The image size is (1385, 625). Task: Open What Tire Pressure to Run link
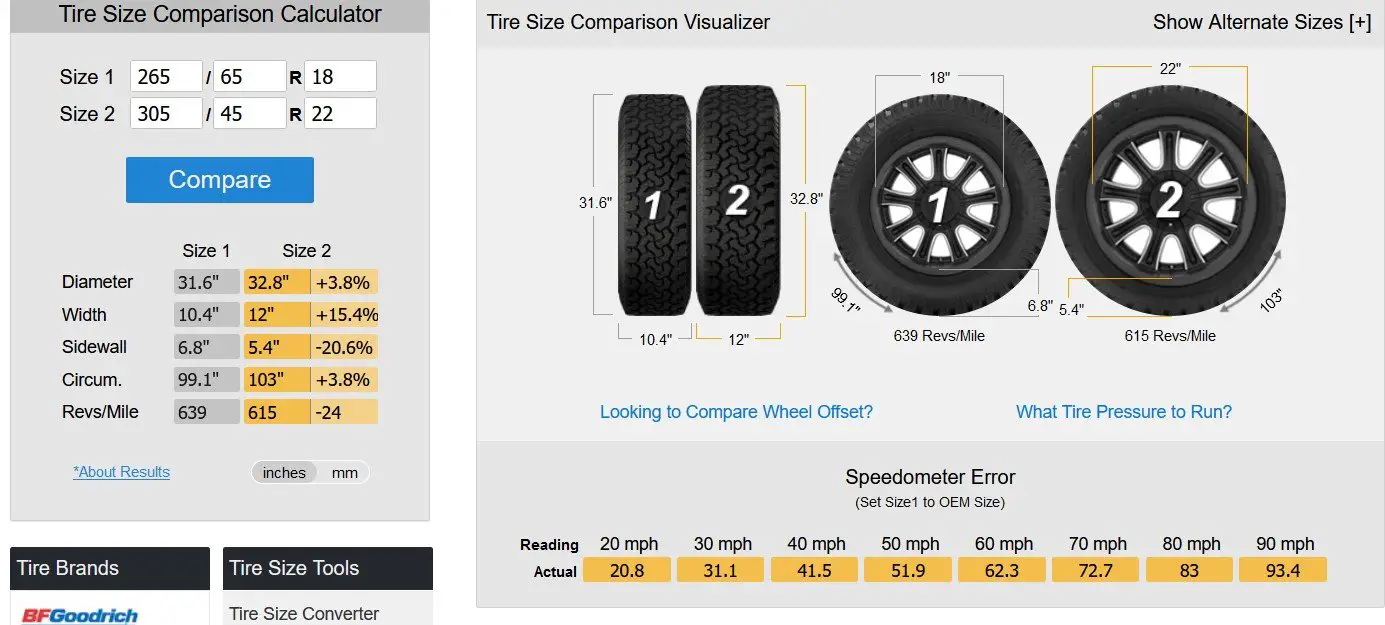[x=1123, y=412]
